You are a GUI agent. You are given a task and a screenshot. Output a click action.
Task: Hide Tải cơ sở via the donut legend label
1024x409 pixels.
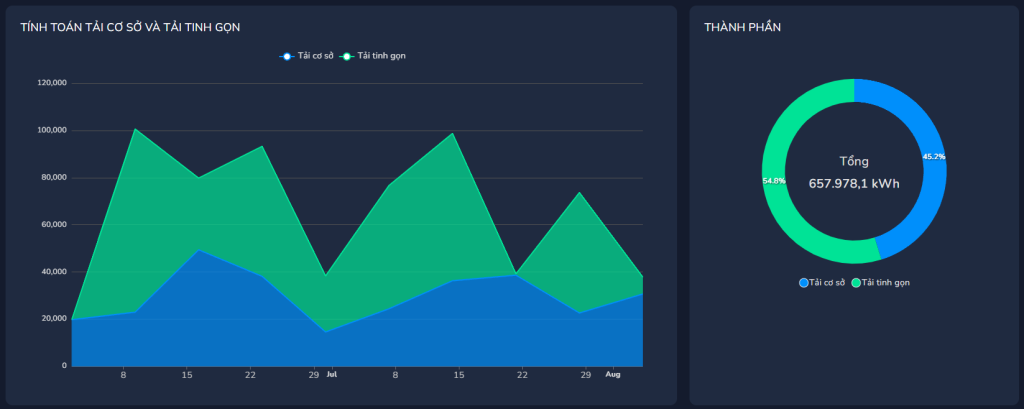click(827, 283)
